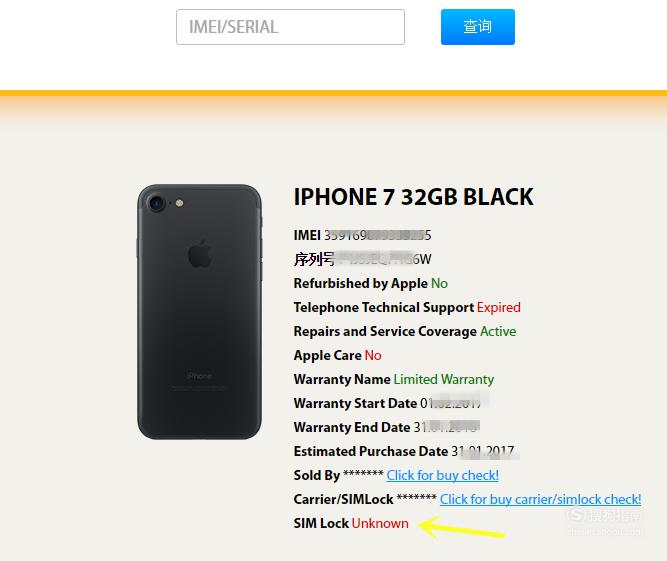The image size is (667, 561).
Task: Click the Warranty Start Date value
Action: tap(454, 403)
